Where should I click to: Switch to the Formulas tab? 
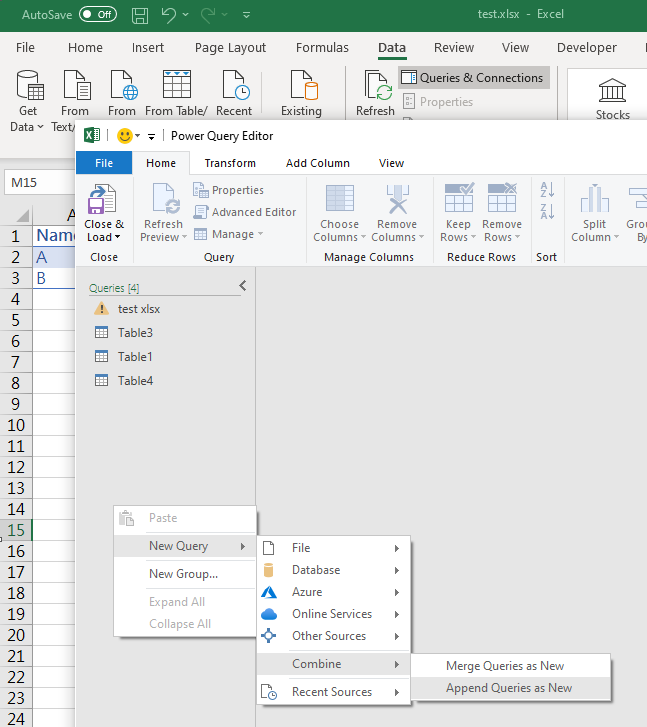click(322, 47)
